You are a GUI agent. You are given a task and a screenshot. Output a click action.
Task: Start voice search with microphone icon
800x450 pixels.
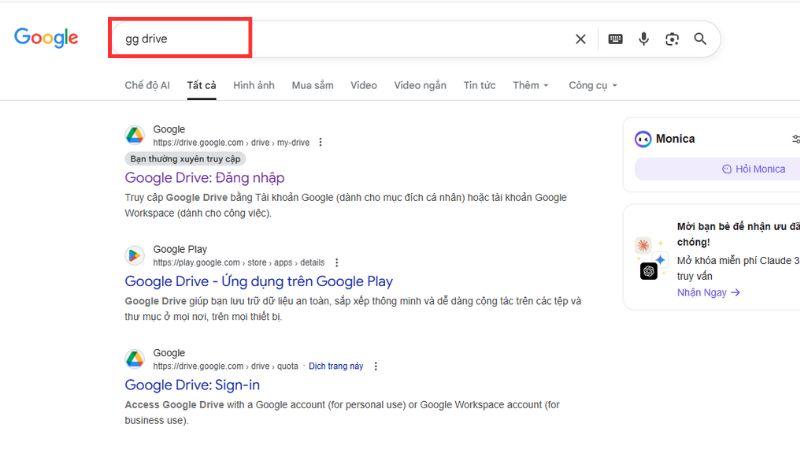(x=644, y=39)
